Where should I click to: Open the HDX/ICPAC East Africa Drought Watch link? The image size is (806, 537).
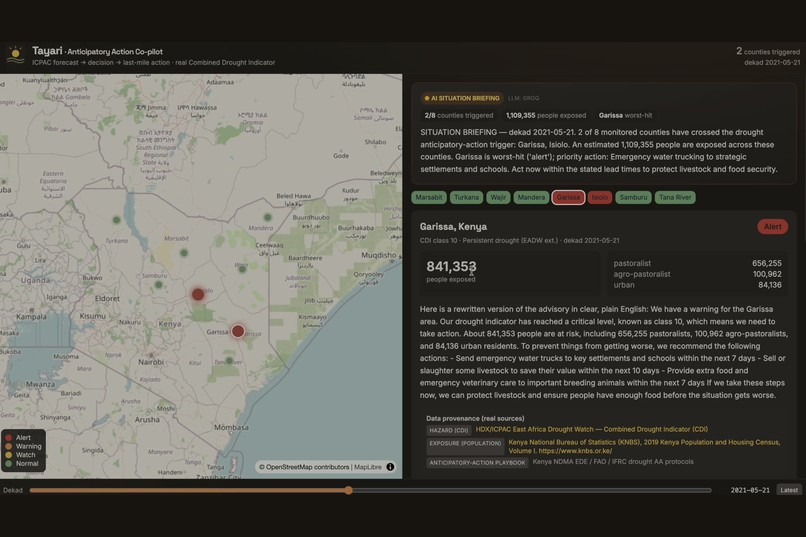click(x=591, y=429)
